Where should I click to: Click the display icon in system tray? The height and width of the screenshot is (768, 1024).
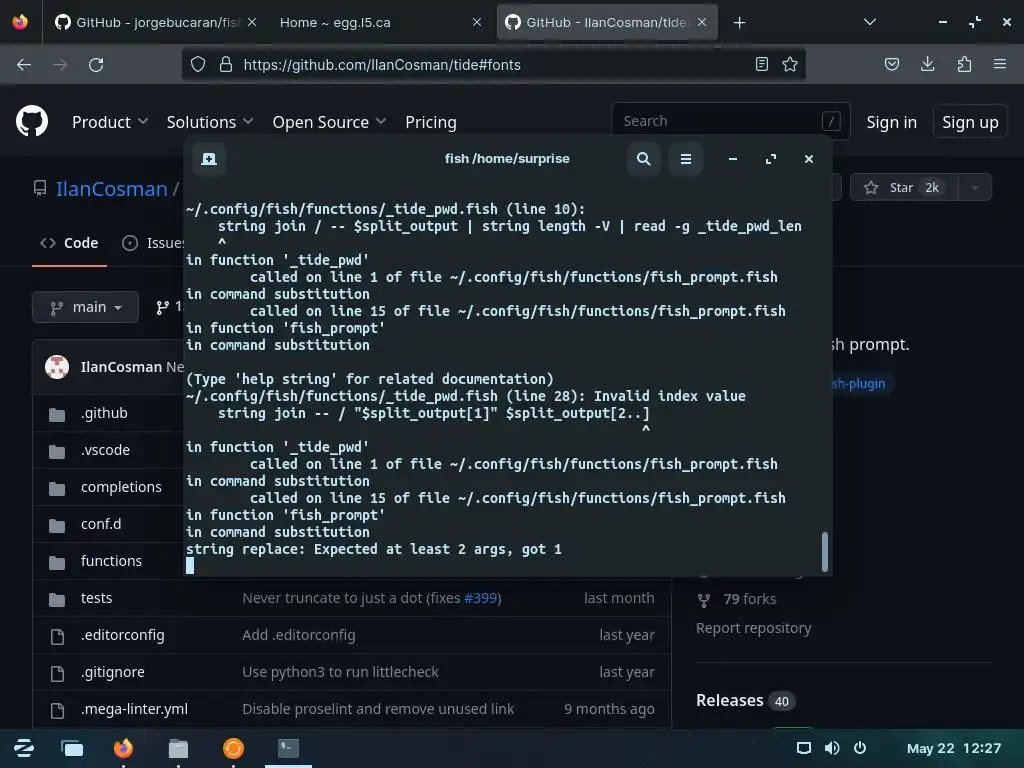click(803, 748)
